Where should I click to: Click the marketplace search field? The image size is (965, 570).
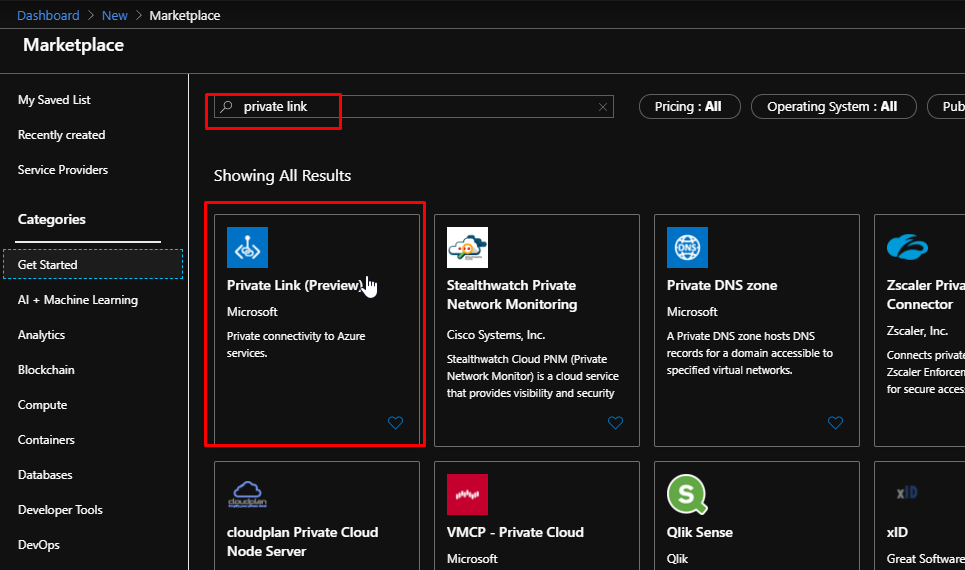(x=414, y=106)
